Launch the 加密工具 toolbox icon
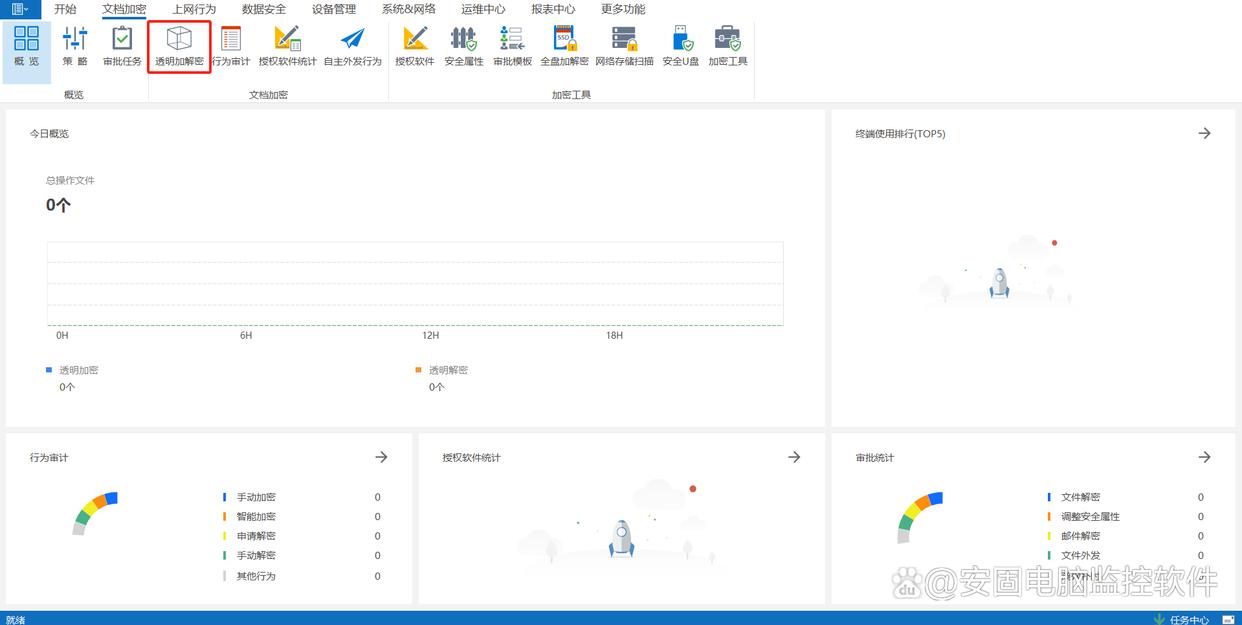The image size is (1242, 625). point(727,47)
